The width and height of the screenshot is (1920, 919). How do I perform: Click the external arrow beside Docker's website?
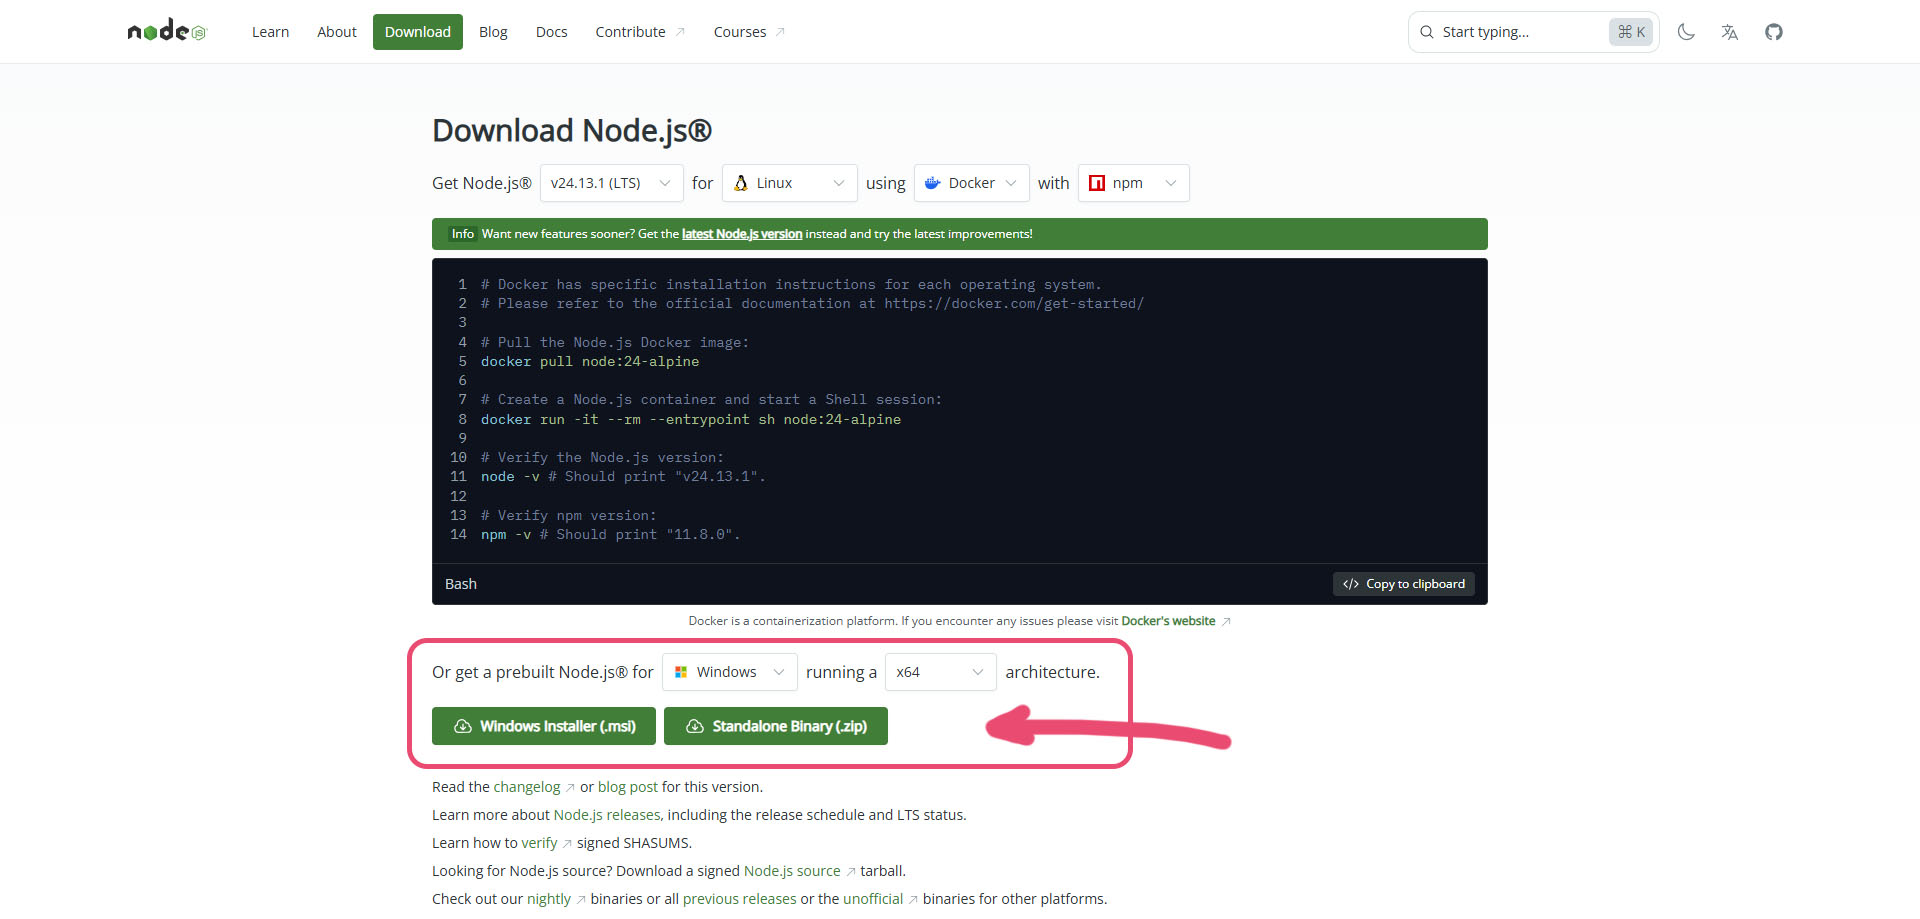(x=1226, y=622)
